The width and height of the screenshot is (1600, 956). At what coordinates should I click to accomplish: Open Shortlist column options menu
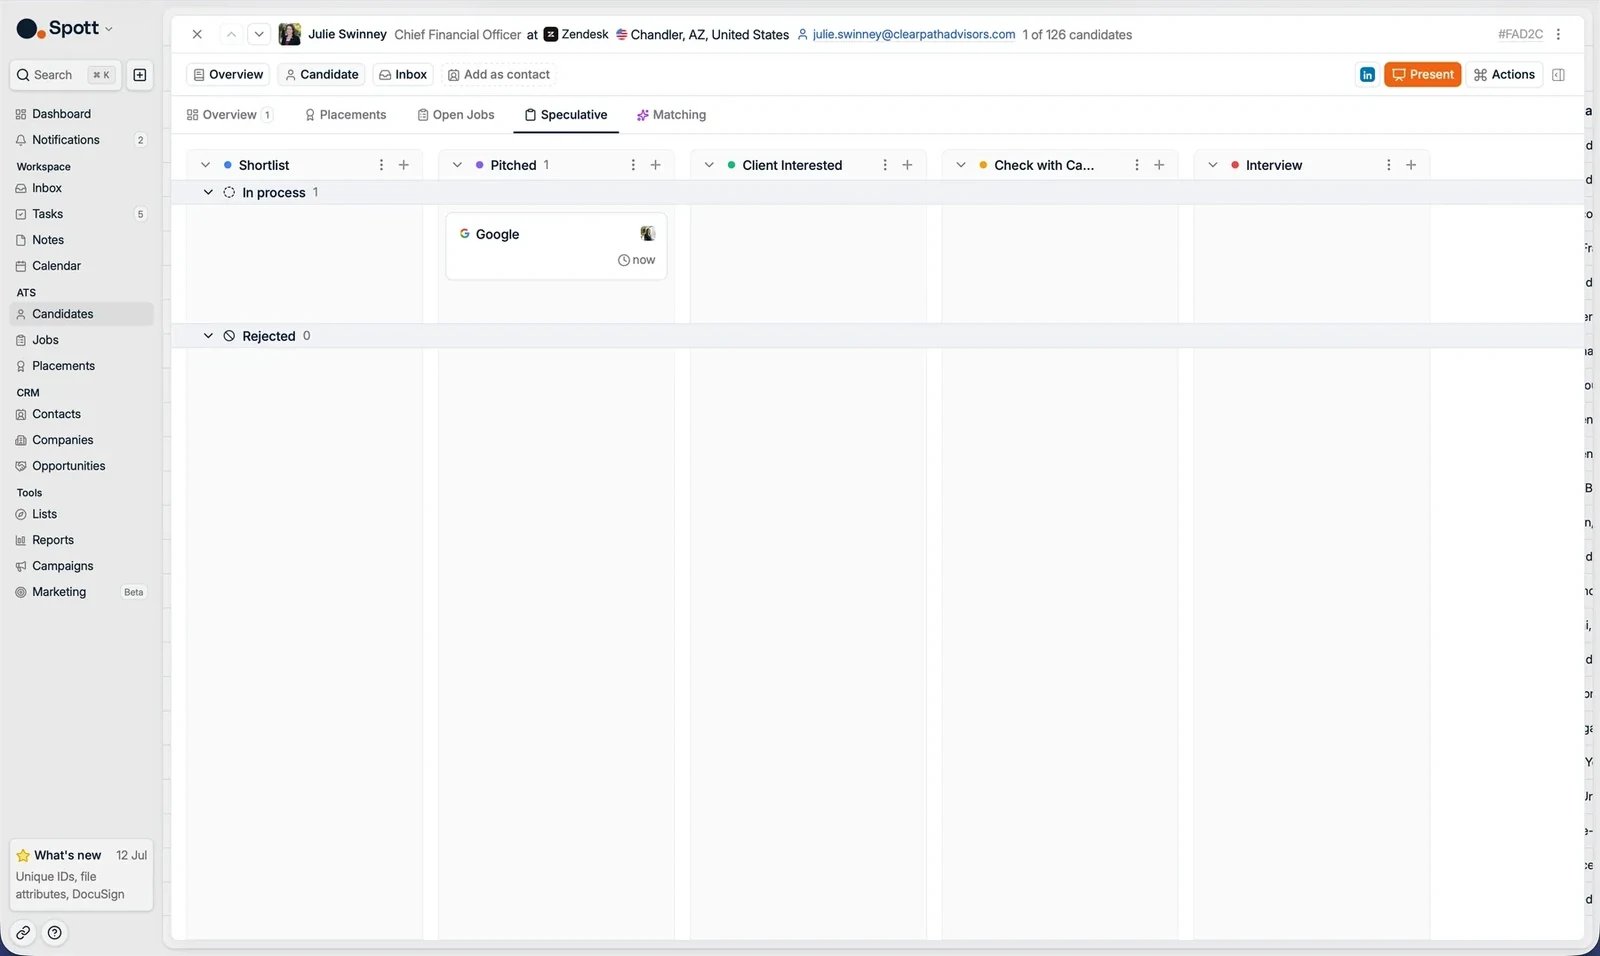pos(381,165)
